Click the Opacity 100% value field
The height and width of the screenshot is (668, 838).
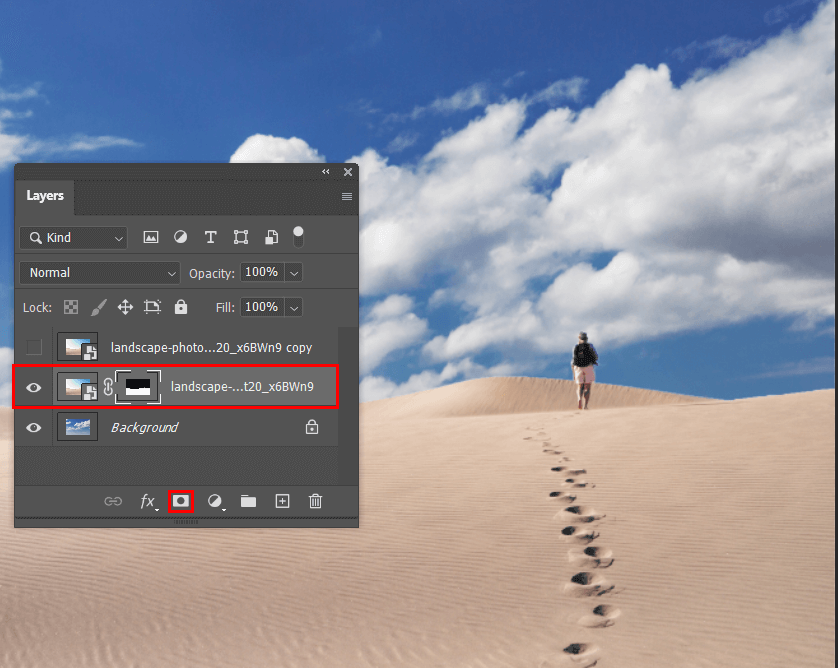(262, 273)
